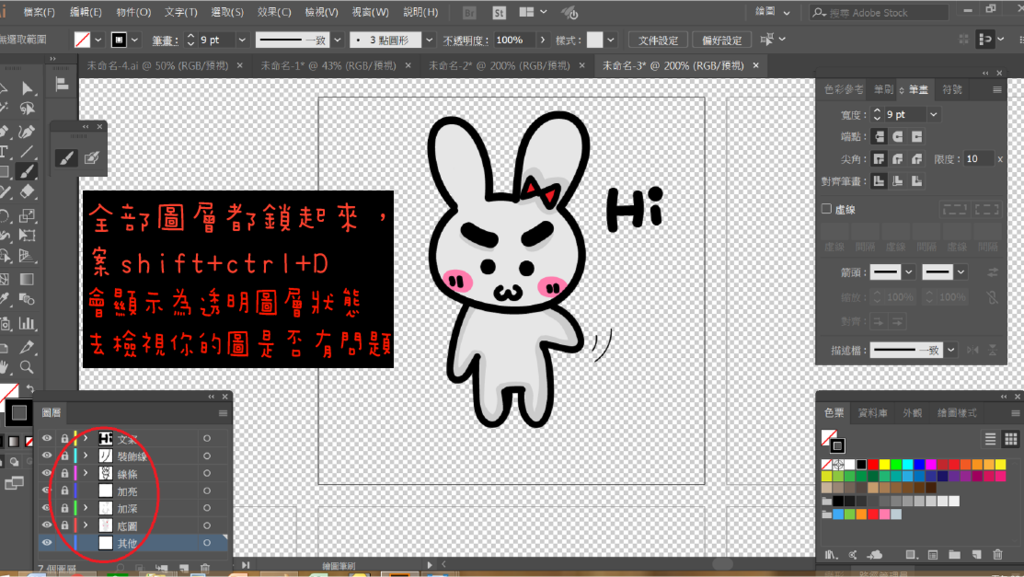Choose the Scale tool
The height and width of the screenshot is (577, 1024).
tap(27, 215)
